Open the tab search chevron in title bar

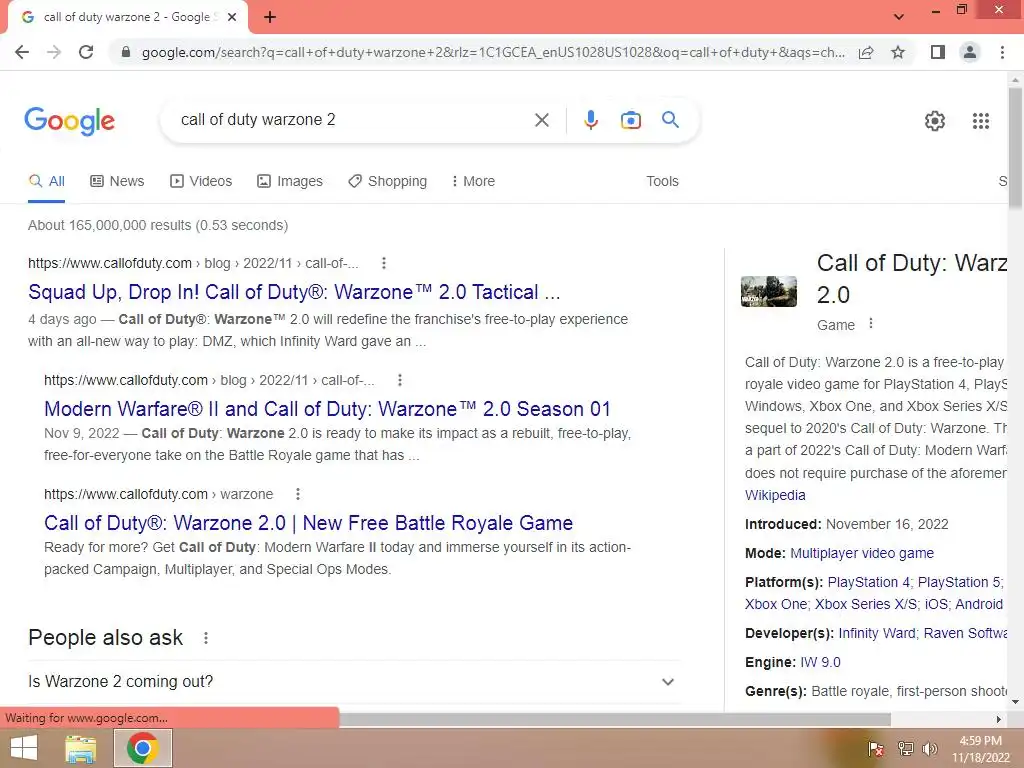pyautogui.click(x=899, y=17)
